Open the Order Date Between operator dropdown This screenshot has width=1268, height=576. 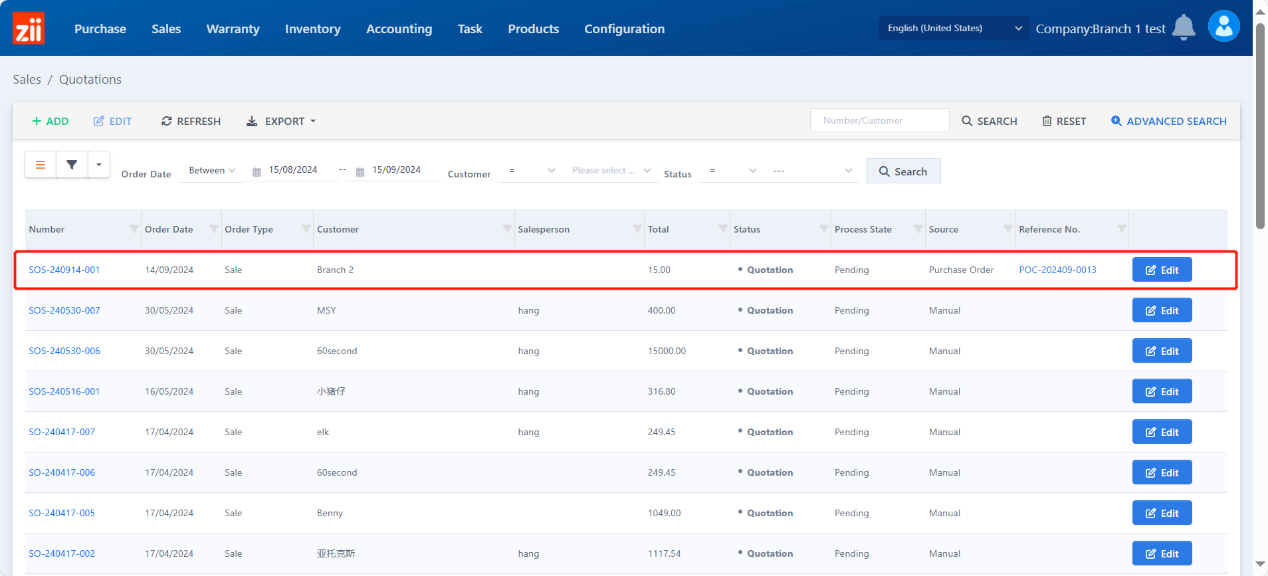coord(212,171)
